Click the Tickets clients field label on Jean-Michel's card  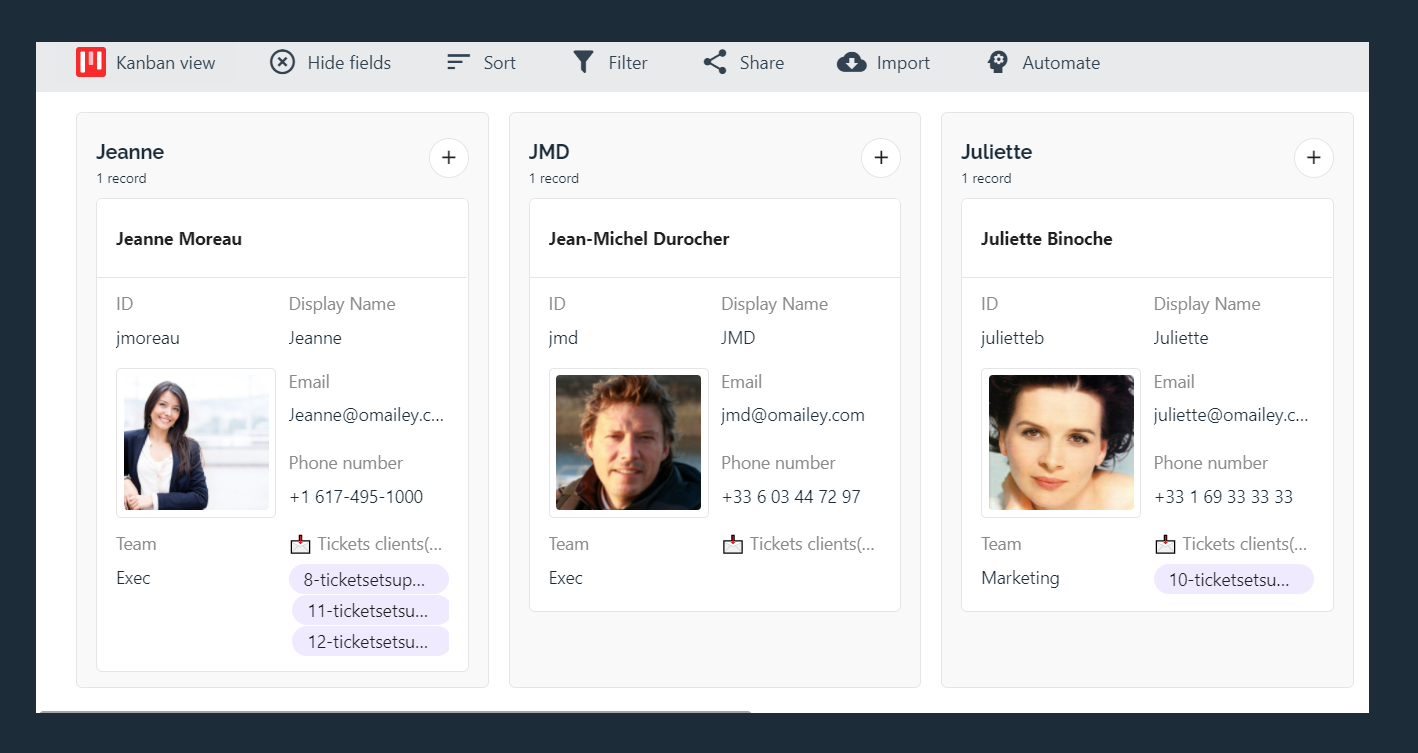813,544
